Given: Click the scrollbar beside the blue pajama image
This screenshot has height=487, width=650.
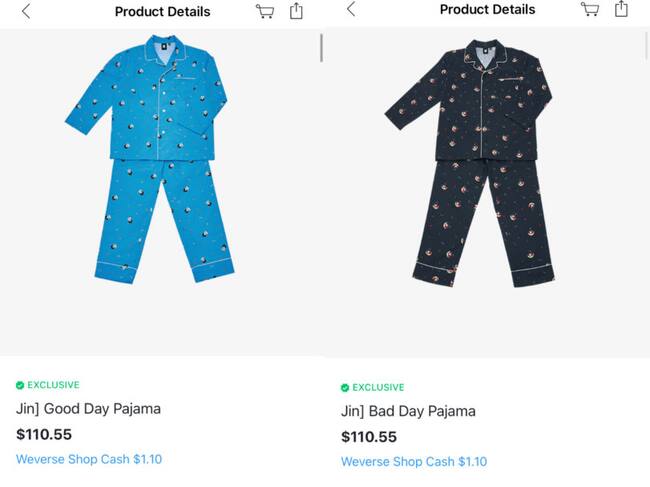Looking at the screenshot, I should [321, 48].
